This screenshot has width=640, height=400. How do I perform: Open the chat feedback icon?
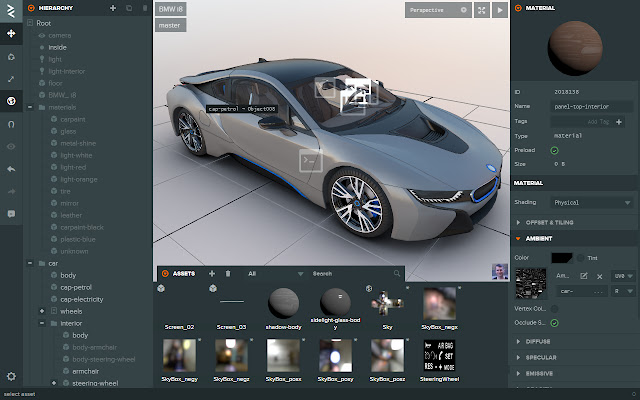pos(11,213)
